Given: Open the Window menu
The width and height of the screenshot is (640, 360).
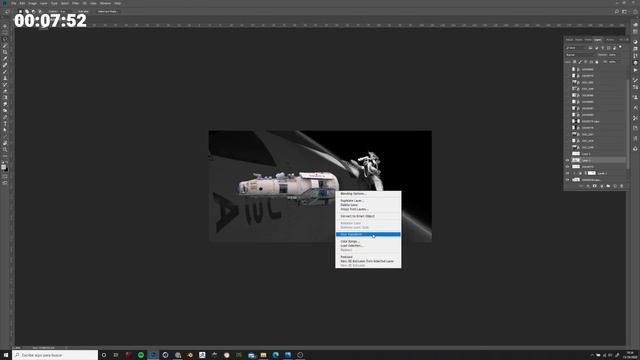Looking at the screenshot, I should tap(105, 3).
